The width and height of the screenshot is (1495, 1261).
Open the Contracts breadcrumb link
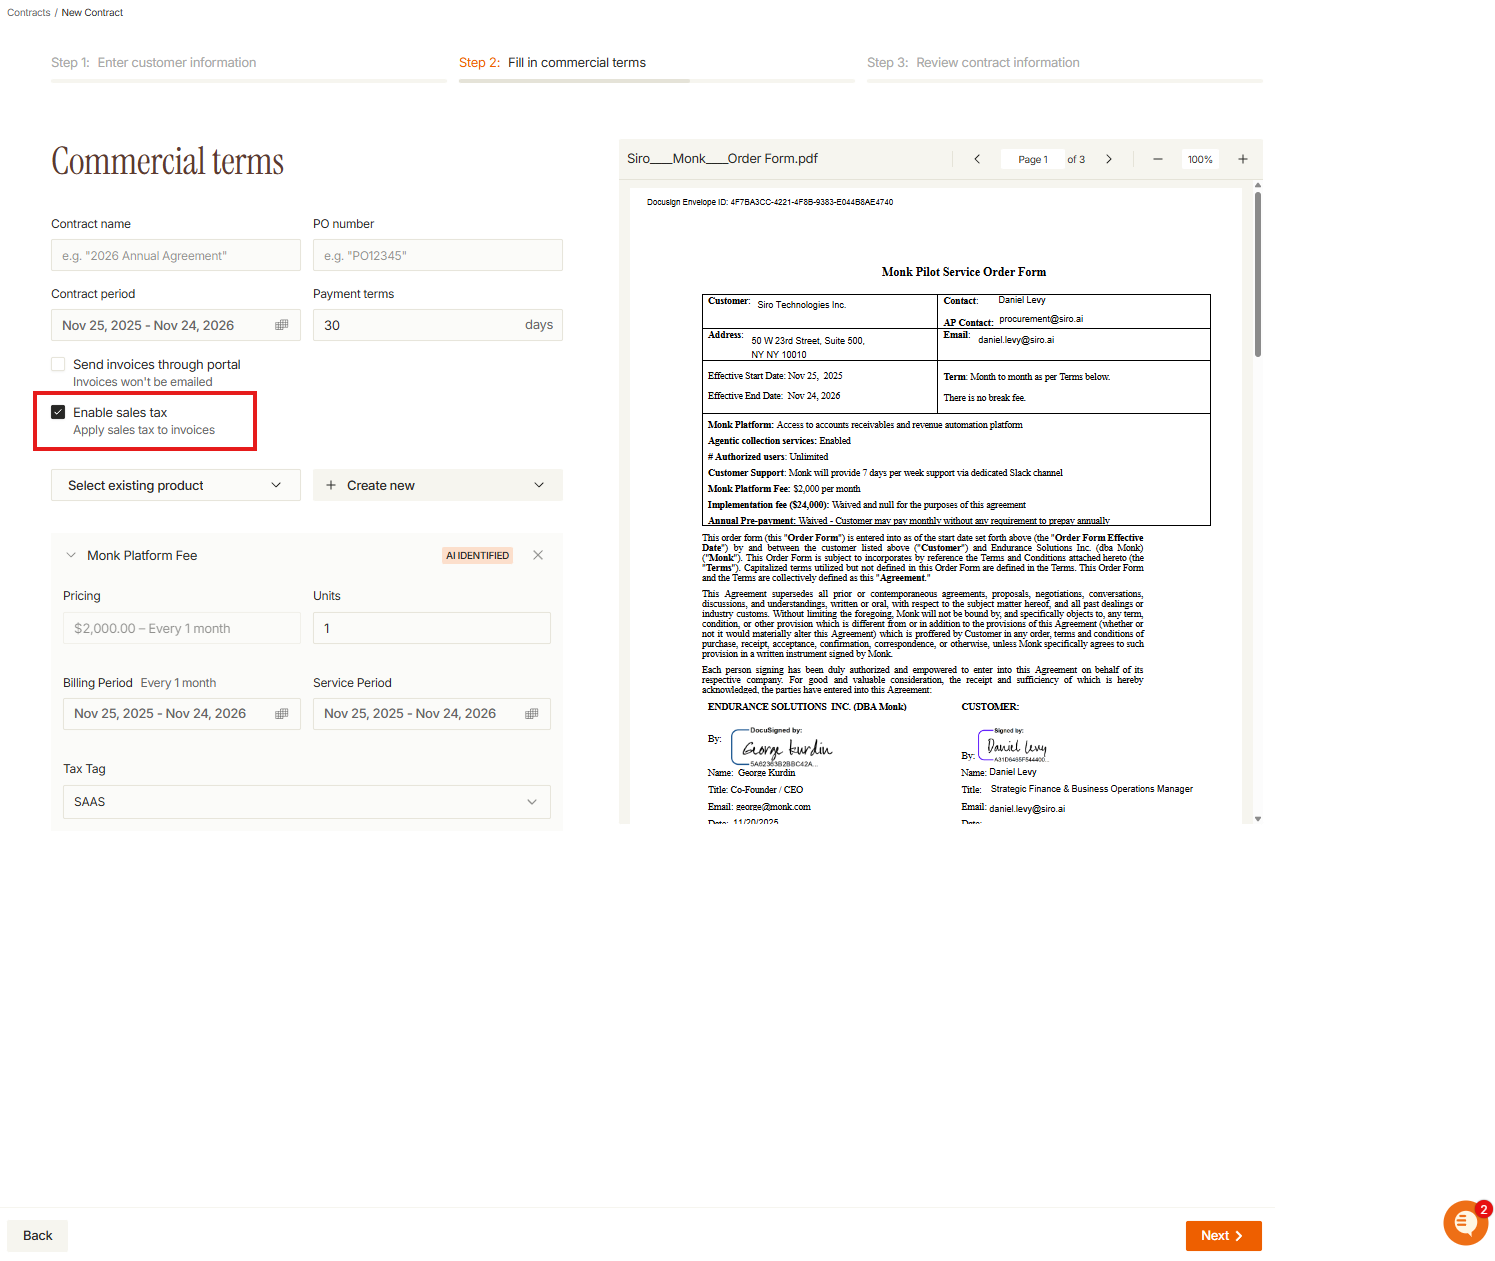pos(29,13)
